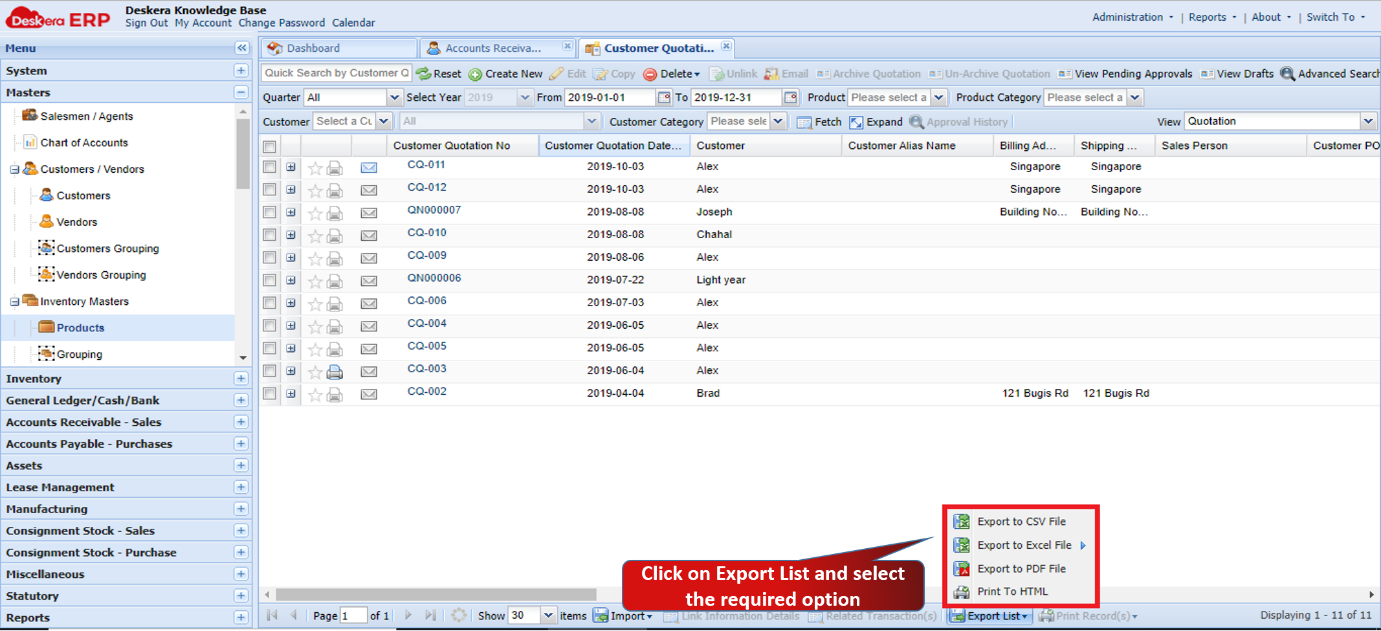Tick the checkbox for CQ-002 row
Screen dimensions: 1381x631
[270, 394]
